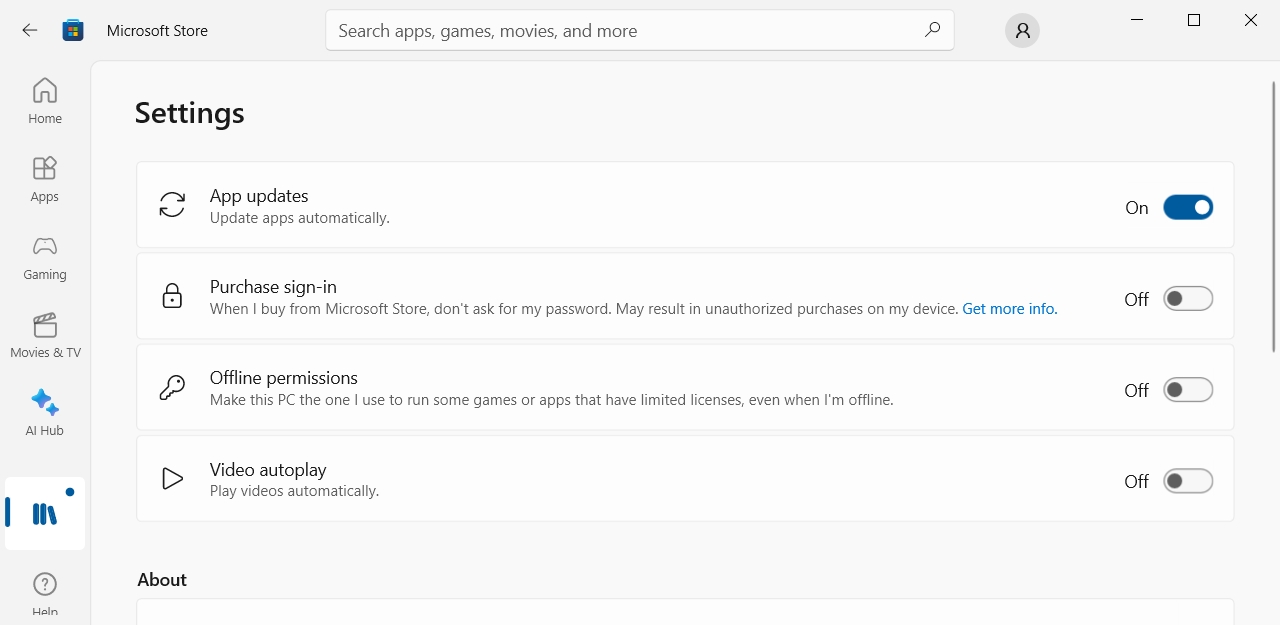
Task: Enable the Purchase sign-in toggle
Action: [1188, 299]
